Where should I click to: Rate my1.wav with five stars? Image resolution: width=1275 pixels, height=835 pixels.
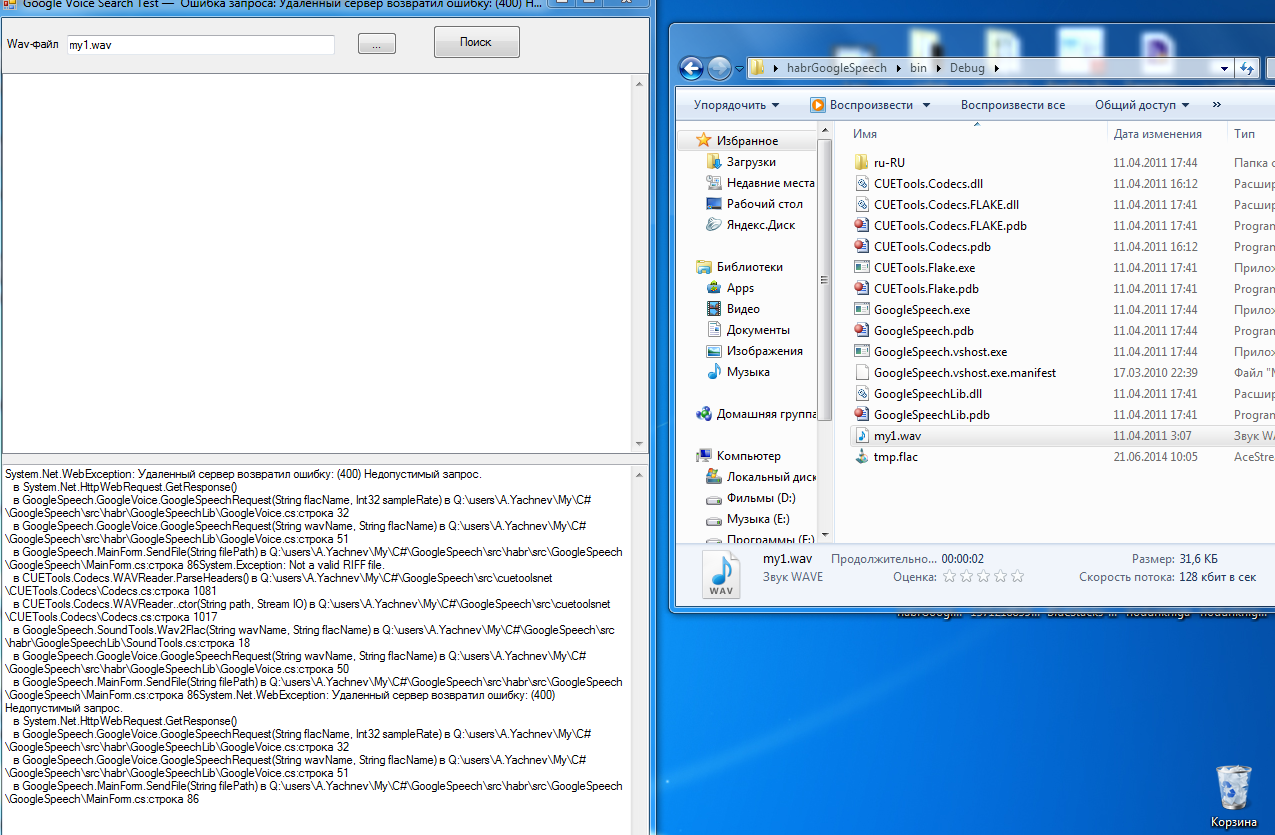[1017, 576]
